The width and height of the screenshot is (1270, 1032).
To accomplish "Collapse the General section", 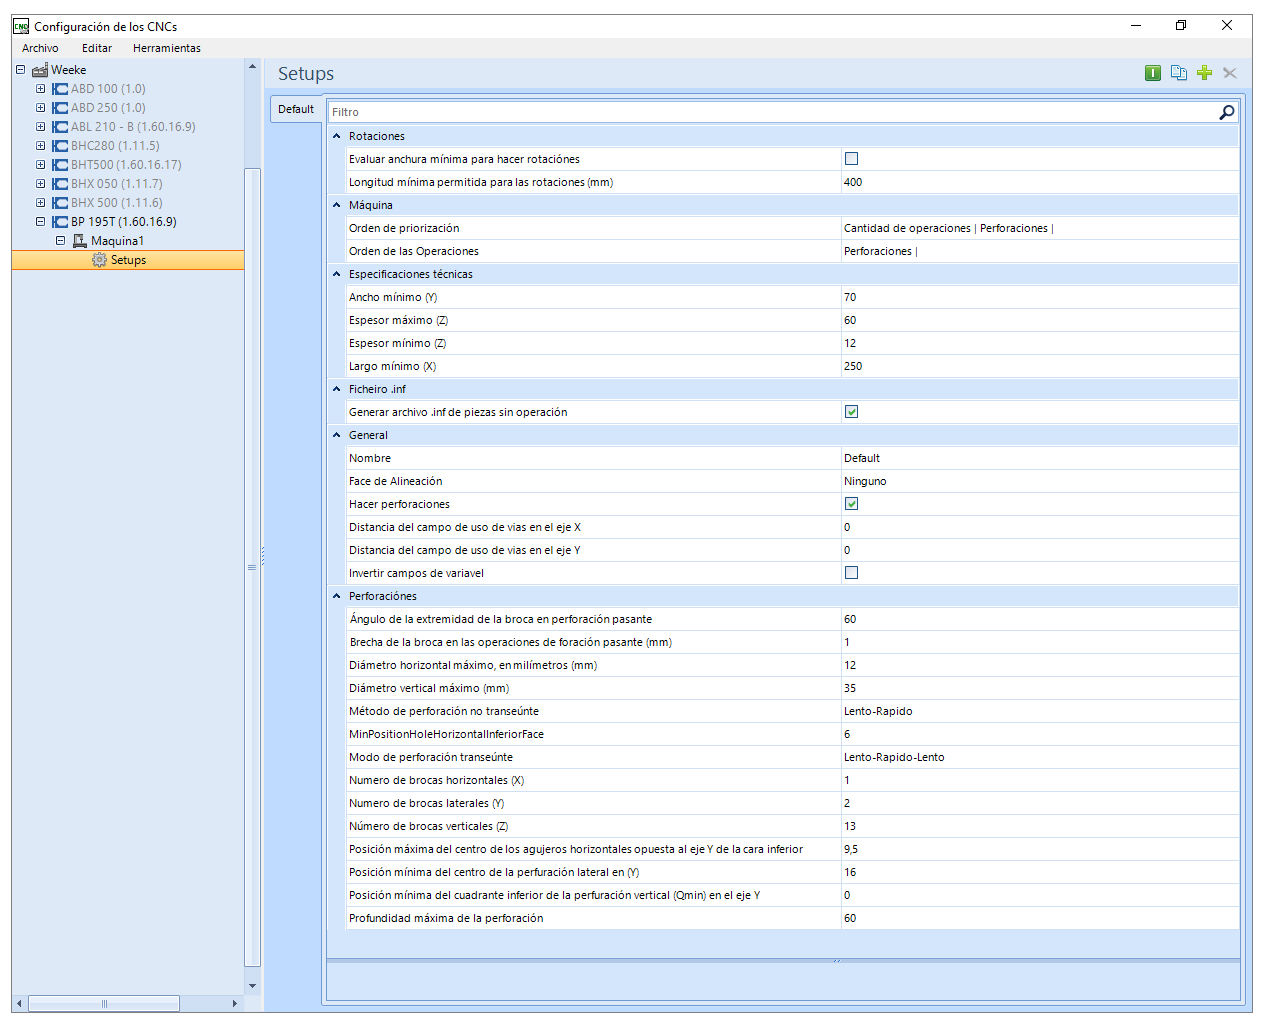I will tap(337, 435).
